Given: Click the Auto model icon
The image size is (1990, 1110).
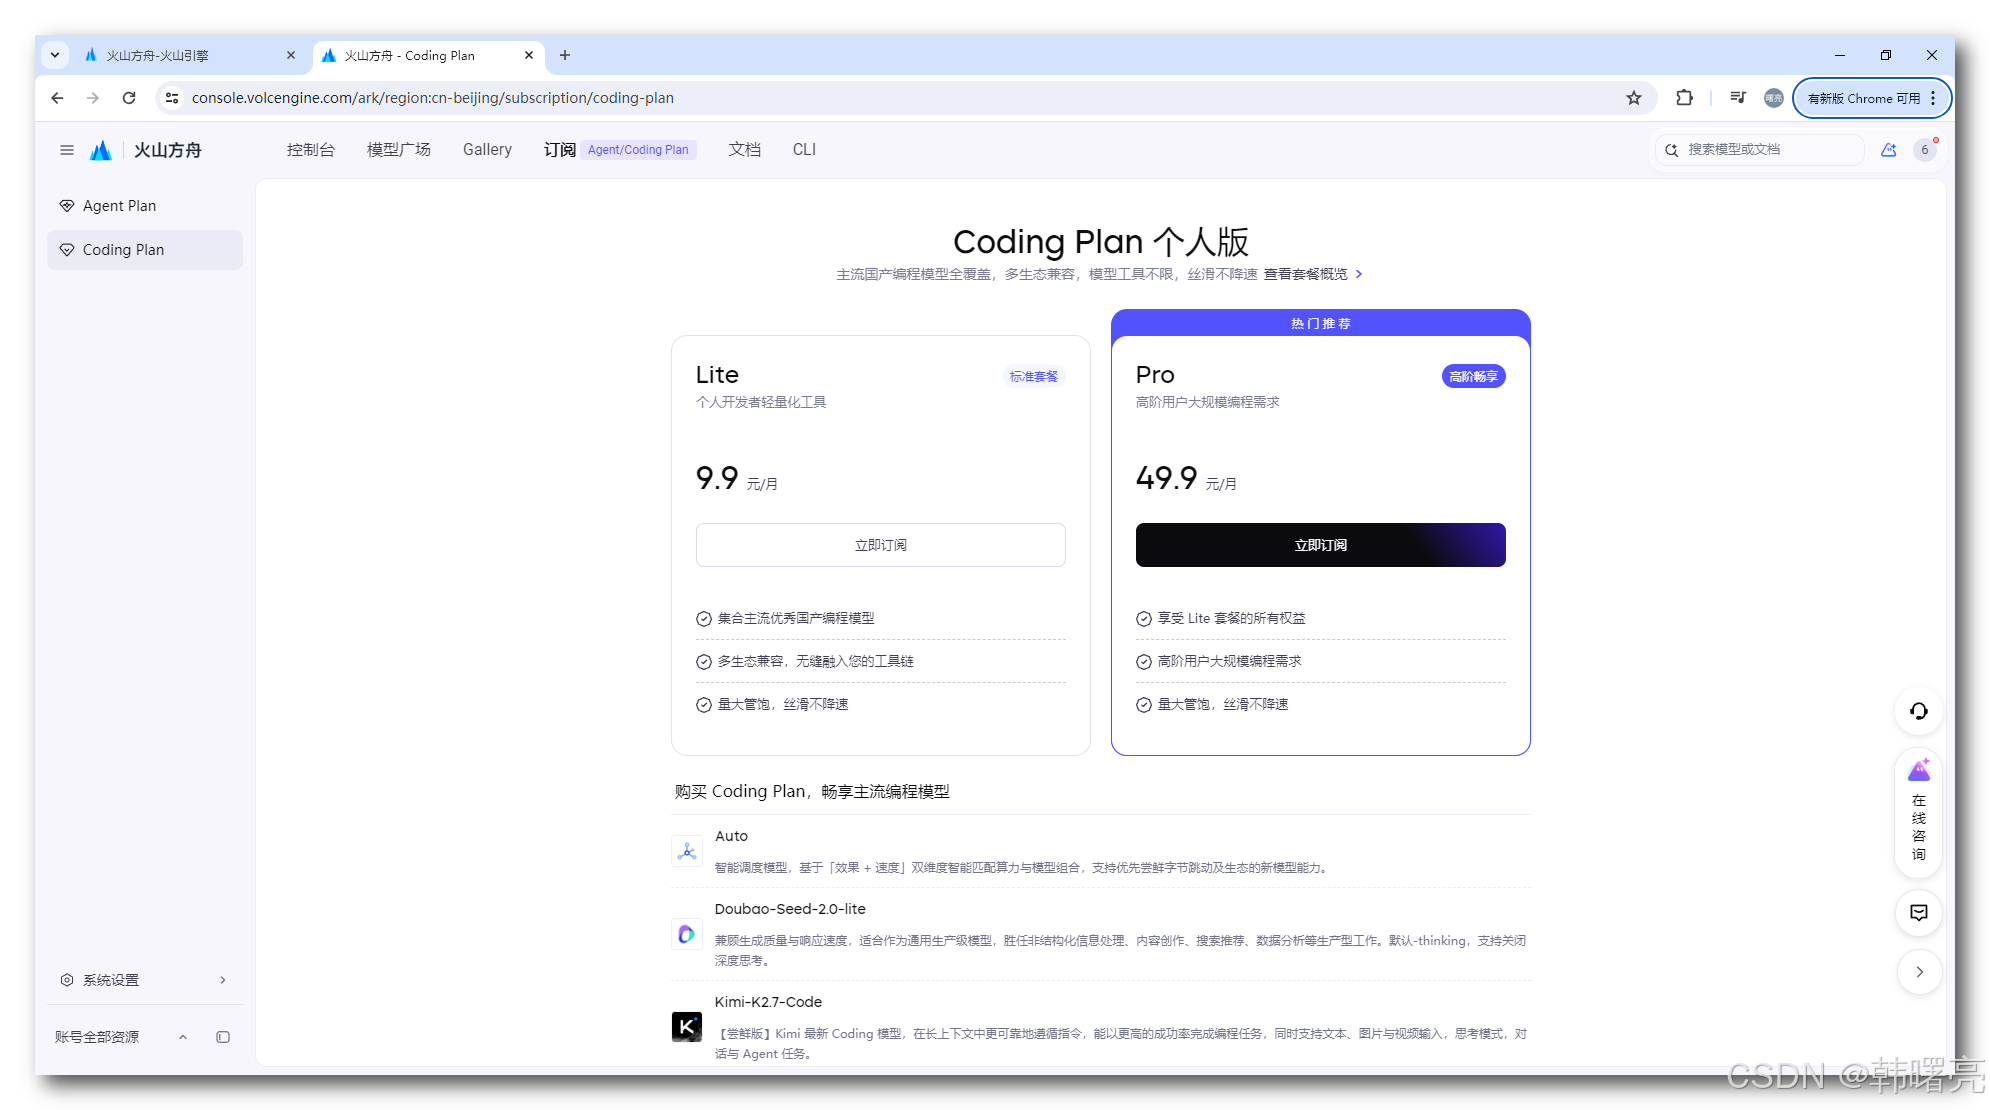Looking at the screenshot, I should pos(687,851).
